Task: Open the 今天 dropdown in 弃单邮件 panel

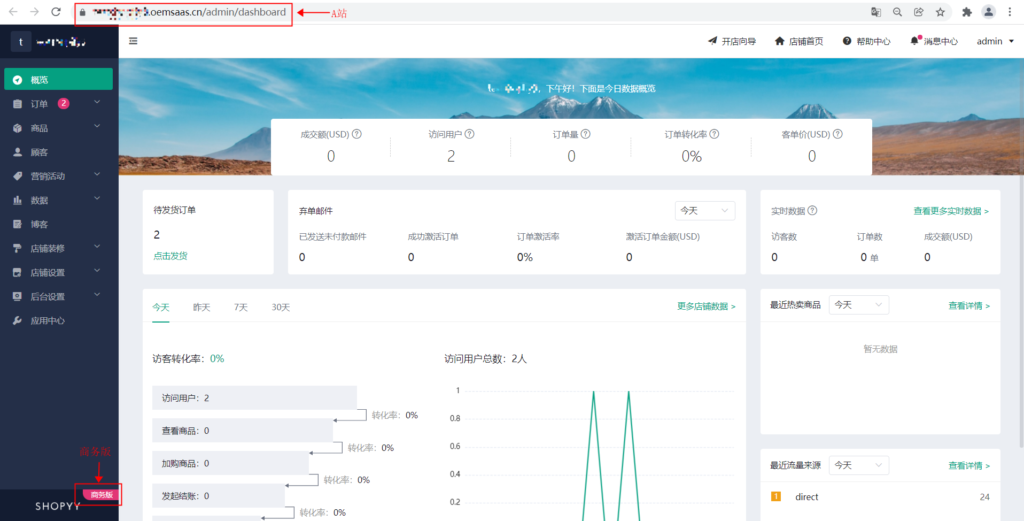Action: coord(705,211)
